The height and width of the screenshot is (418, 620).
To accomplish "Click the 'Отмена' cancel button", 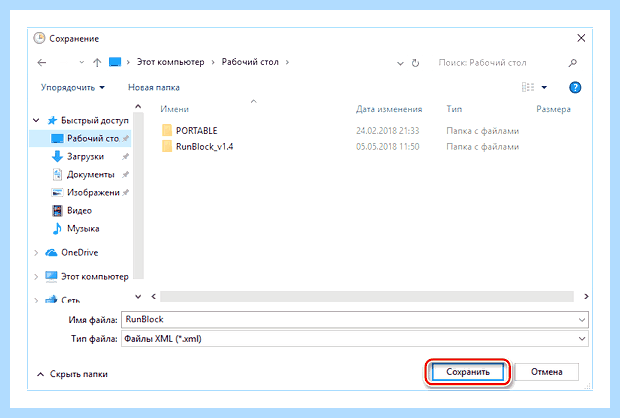I will click(x=546, y=372).
